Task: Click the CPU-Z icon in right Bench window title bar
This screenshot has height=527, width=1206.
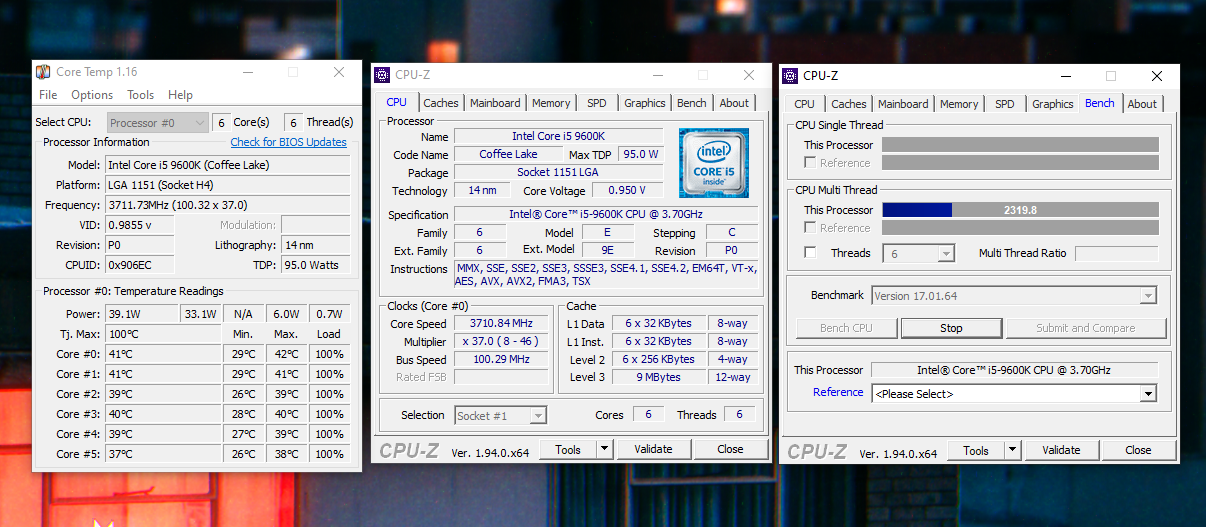Action: coord(790,75)
